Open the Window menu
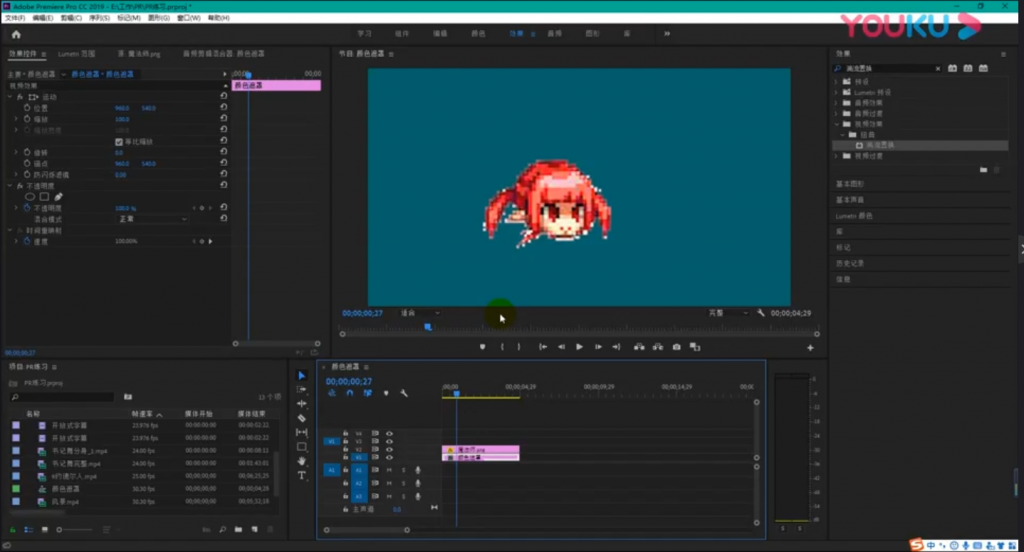 189,18
